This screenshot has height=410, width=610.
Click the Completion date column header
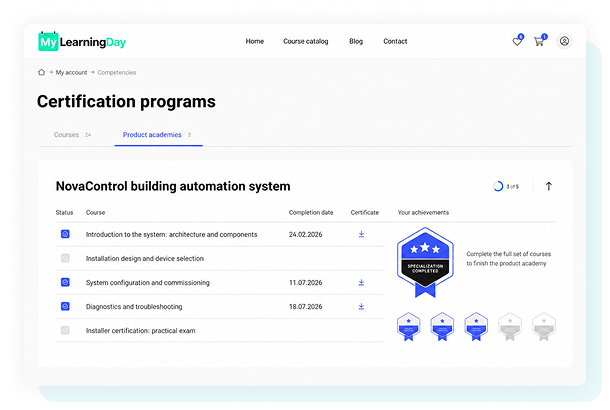(311, 212)
